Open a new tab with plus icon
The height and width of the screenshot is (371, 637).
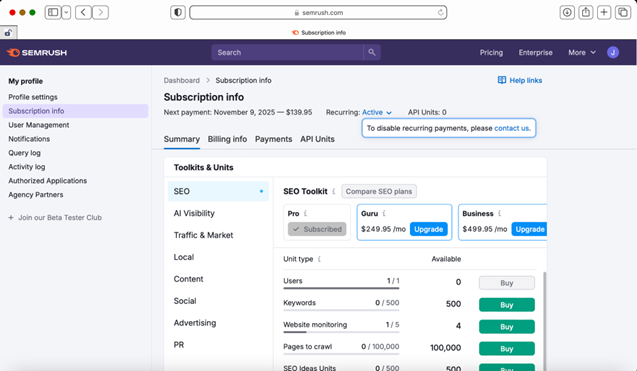[604, 12]
